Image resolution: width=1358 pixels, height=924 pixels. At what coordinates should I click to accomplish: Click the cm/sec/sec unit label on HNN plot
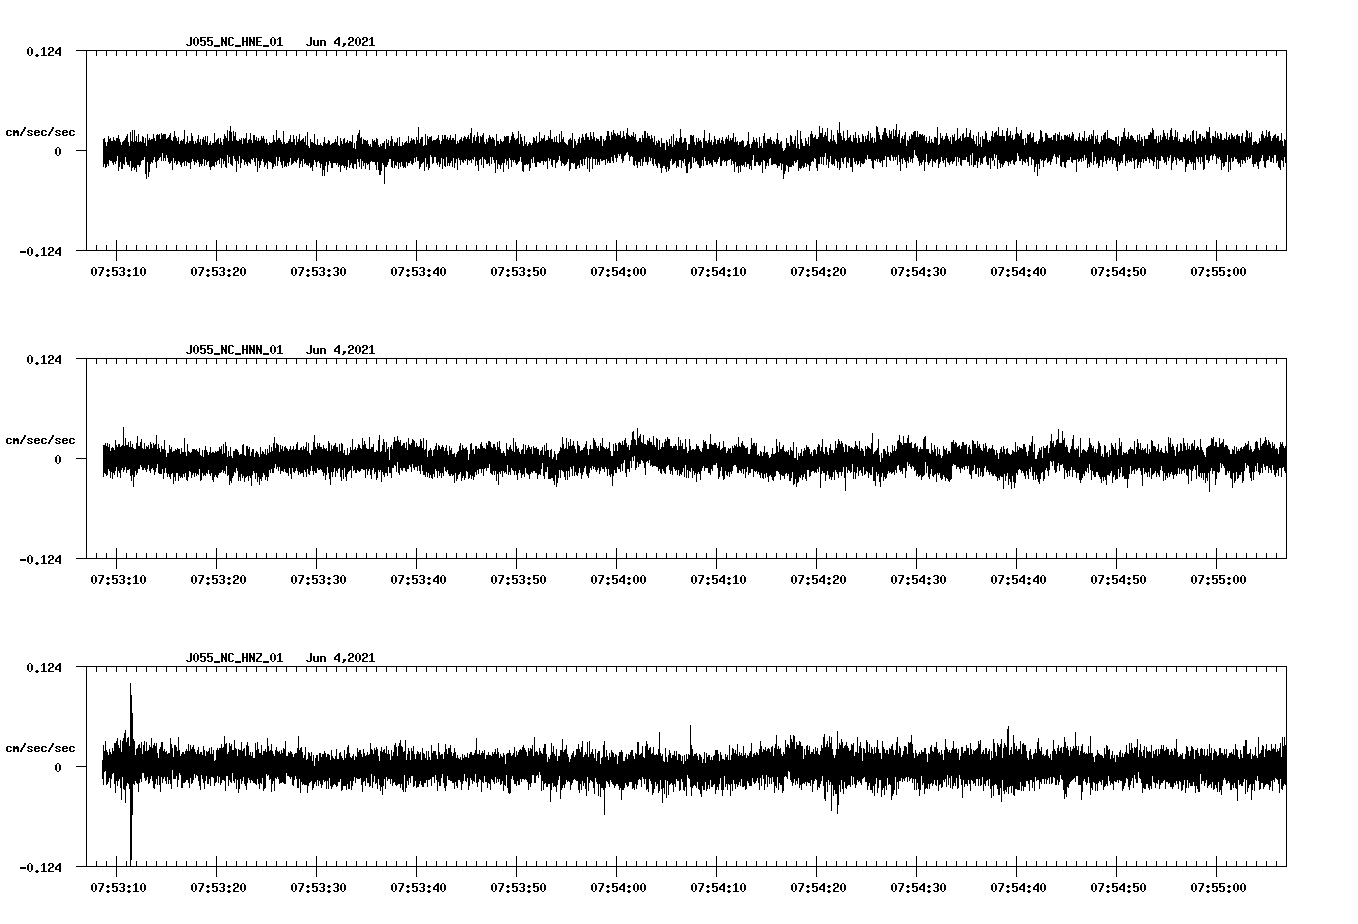tap(40, 440)
